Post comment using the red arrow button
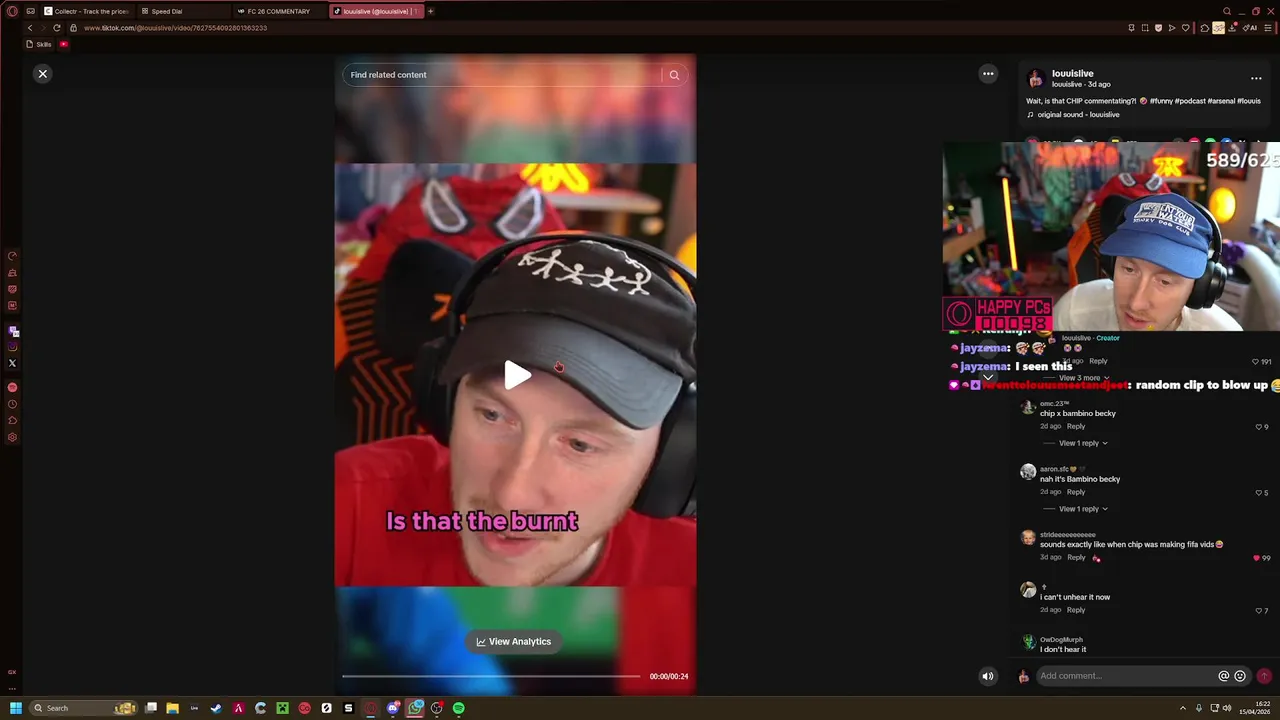The height and width of the screenshot is (720, 1280). (1264, 676)
